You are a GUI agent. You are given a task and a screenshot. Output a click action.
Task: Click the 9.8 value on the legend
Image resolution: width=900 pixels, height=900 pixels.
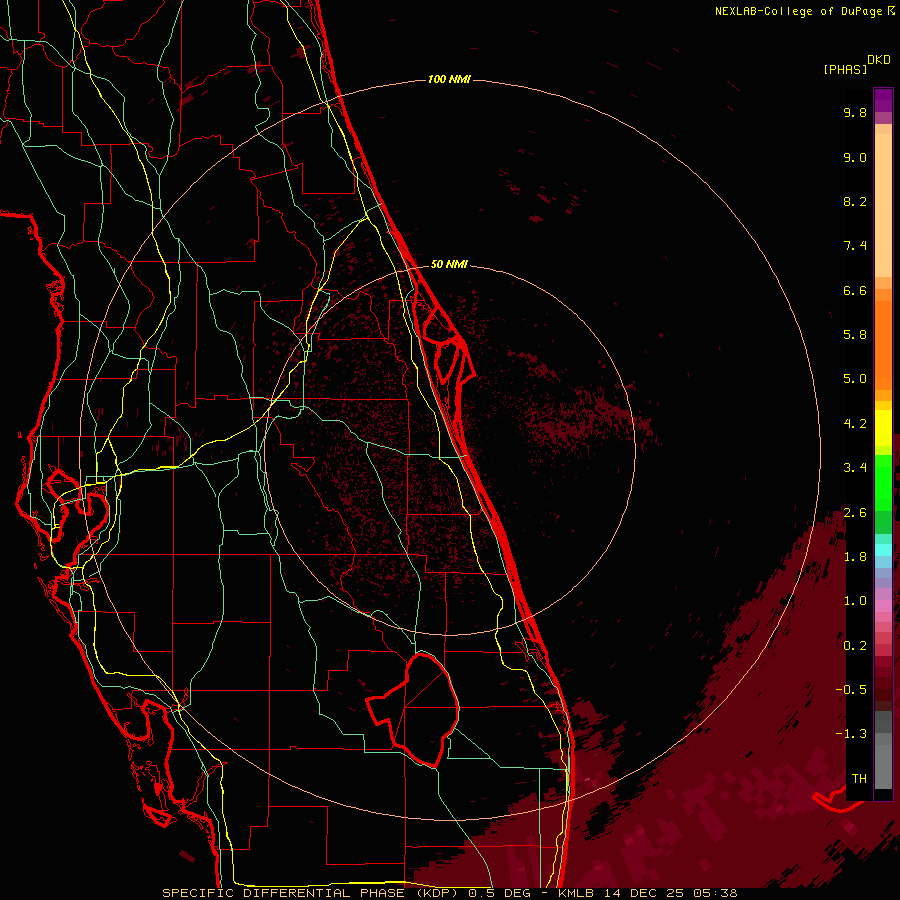pyautogui.click(x=854, y=113)
